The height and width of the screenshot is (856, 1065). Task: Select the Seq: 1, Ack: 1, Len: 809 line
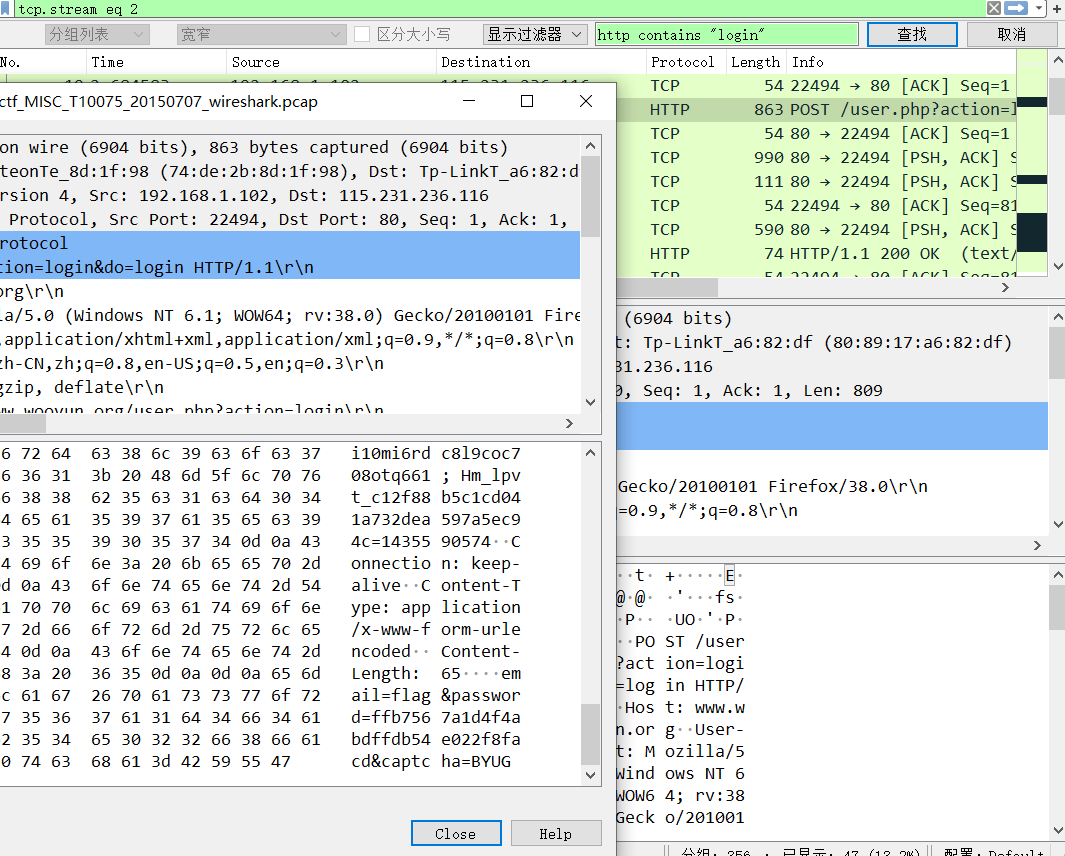(x=832, y=391)
